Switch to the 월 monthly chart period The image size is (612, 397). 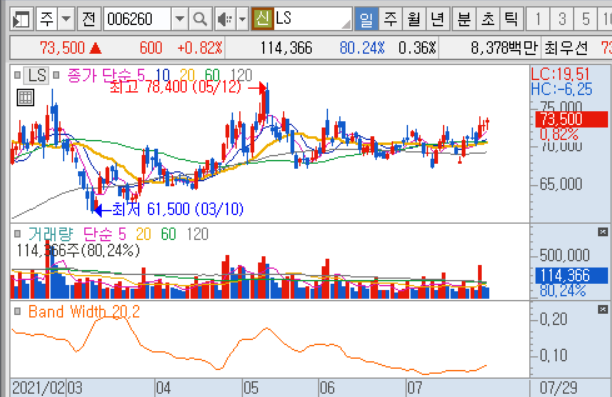point(414,19)
